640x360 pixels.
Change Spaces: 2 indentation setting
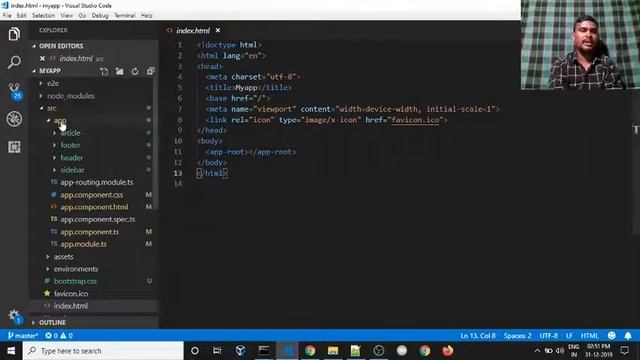coord(518,336)
